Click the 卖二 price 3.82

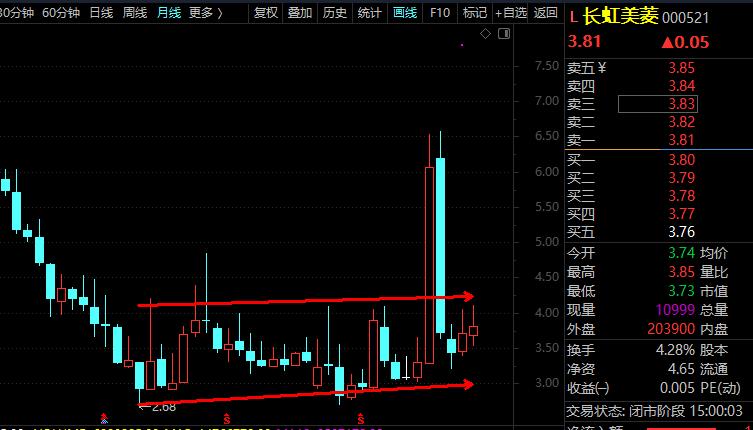pyautogui.click(x=681, y=122)
